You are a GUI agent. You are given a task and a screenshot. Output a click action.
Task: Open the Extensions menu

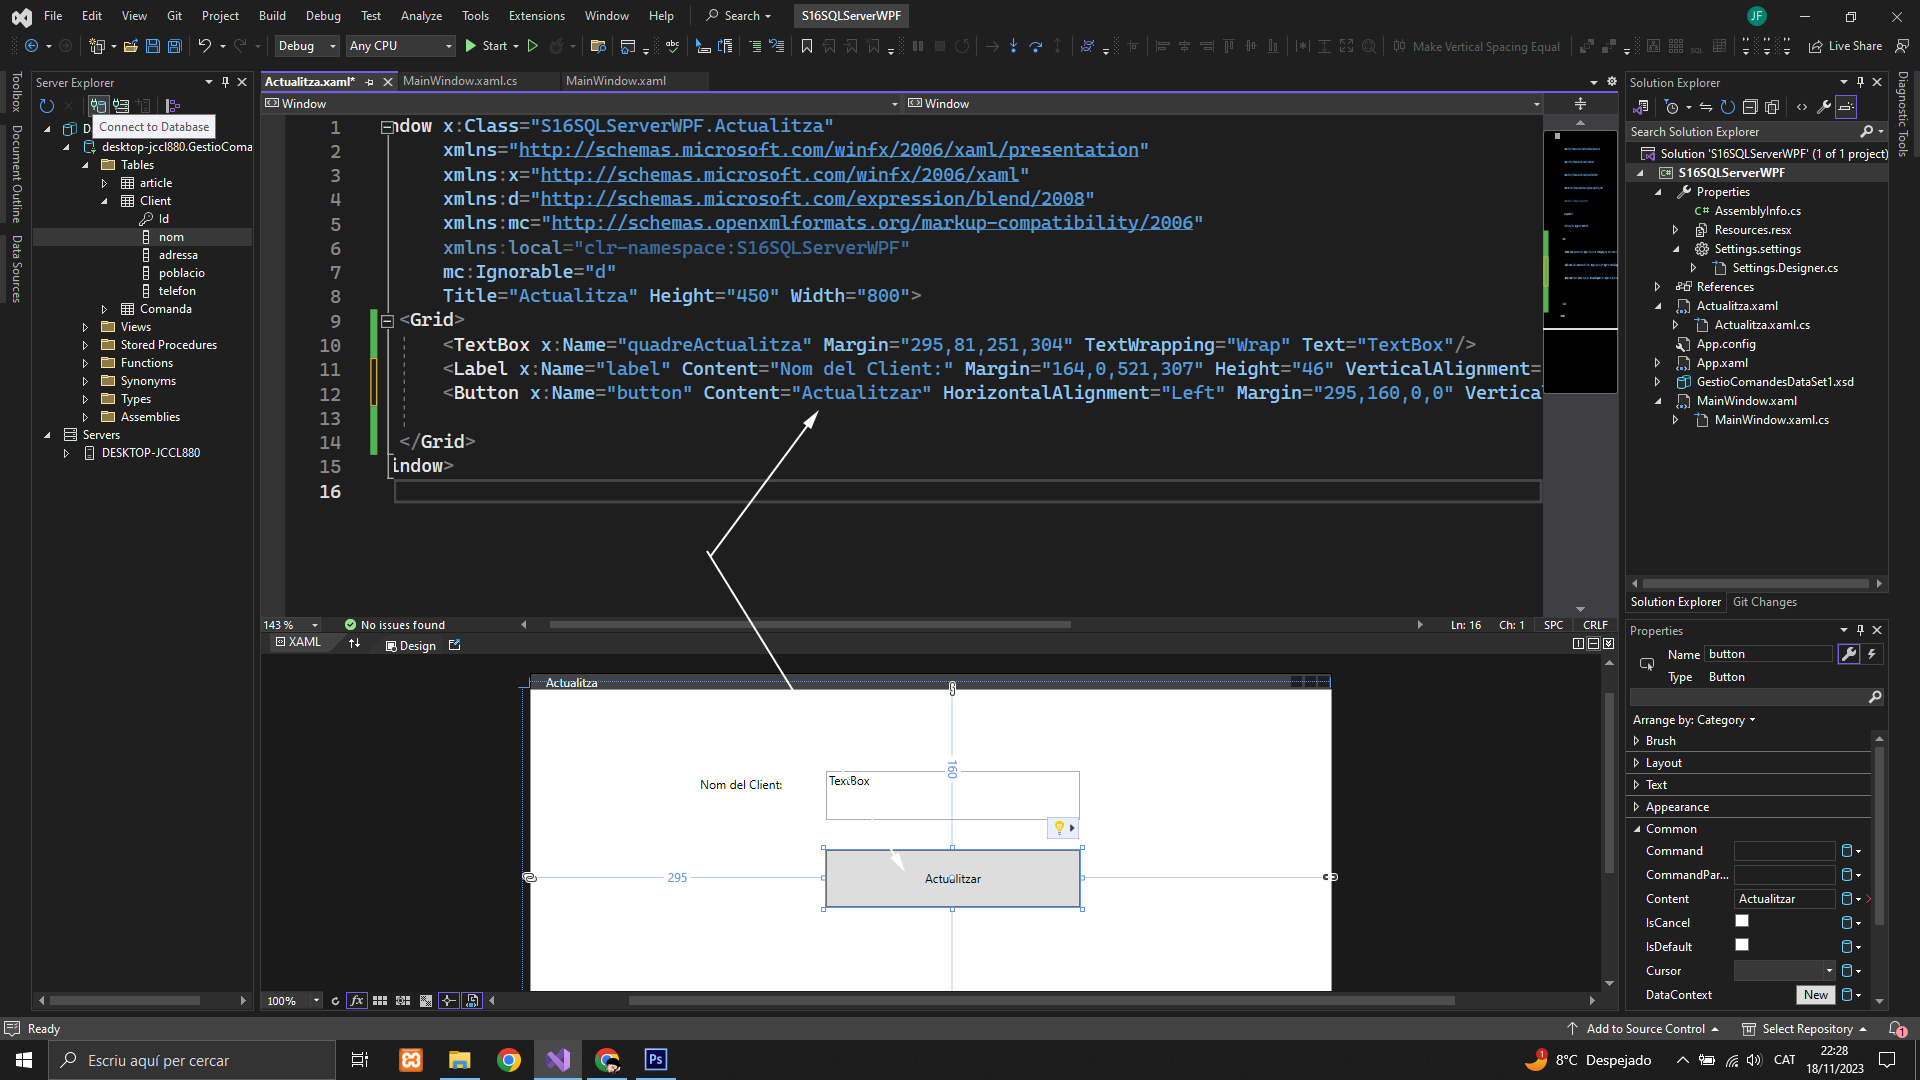[x=536, y=16]
